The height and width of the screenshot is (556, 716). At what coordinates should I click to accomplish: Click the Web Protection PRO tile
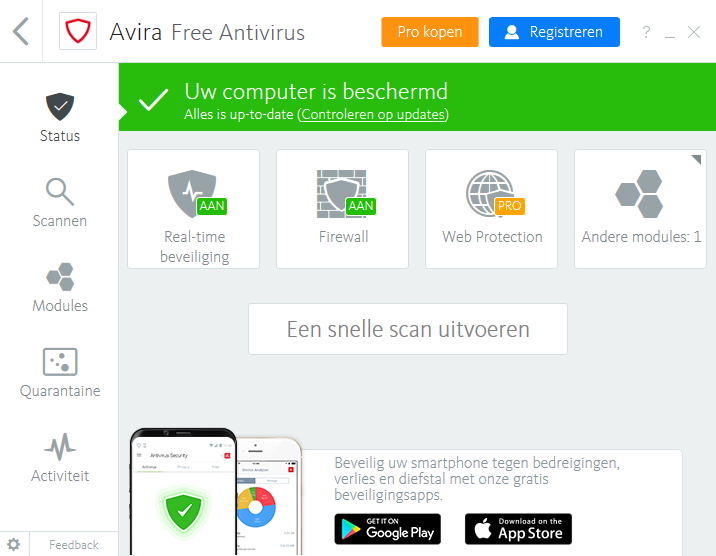click(x=491, y=209)
